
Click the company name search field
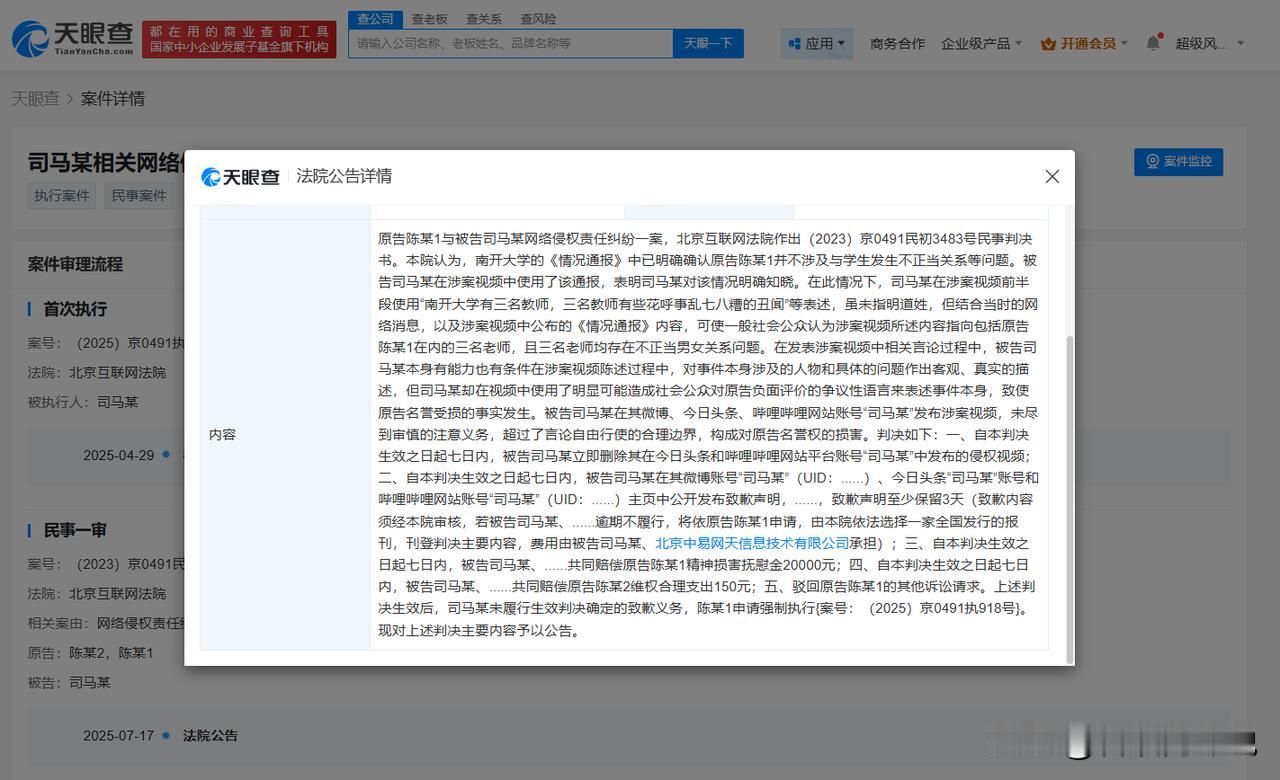510,43
